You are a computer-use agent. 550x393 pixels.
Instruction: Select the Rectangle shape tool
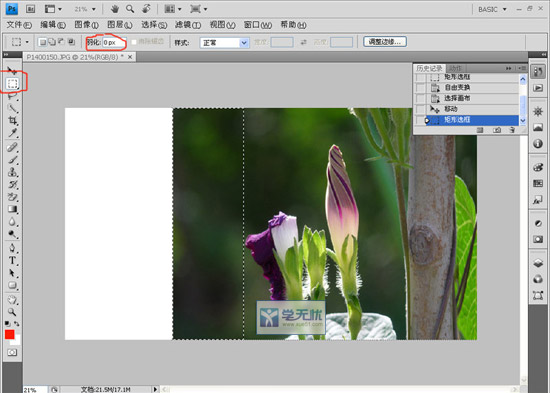click(12, 285)
